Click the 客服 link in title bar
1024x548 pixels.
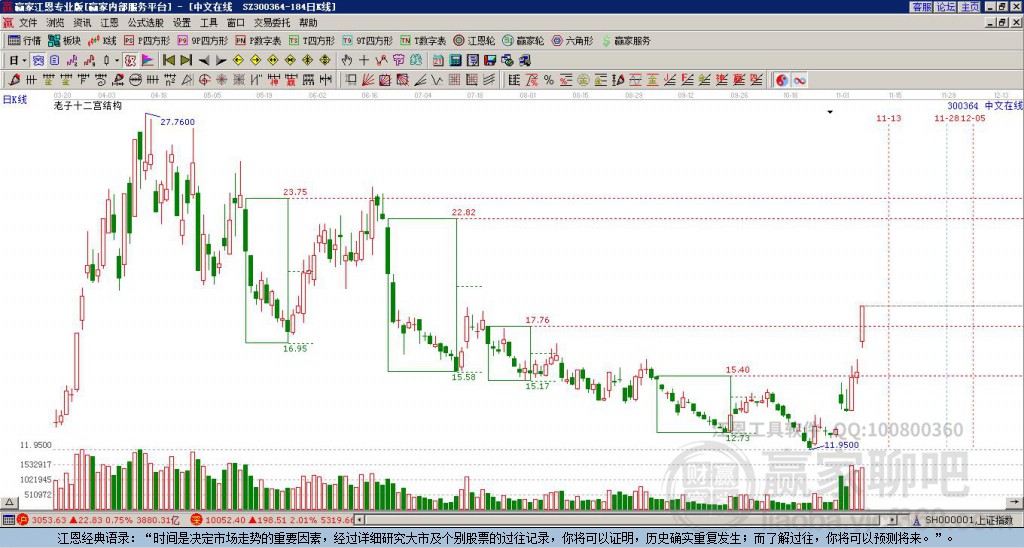point(921,7)
